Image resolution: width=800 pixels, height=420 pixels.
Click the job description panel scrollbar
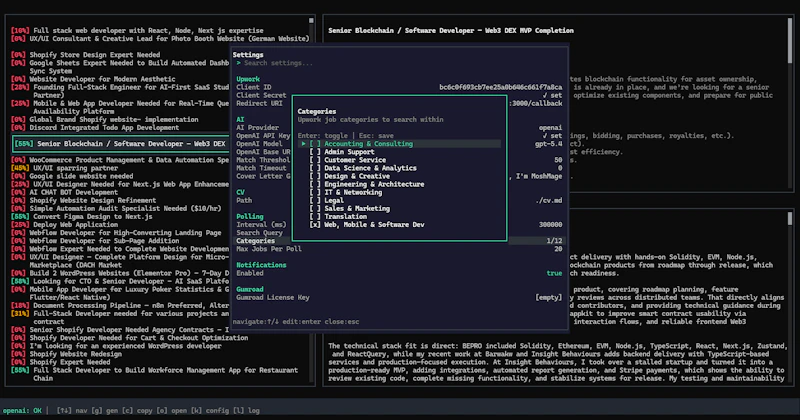point(790,41)
